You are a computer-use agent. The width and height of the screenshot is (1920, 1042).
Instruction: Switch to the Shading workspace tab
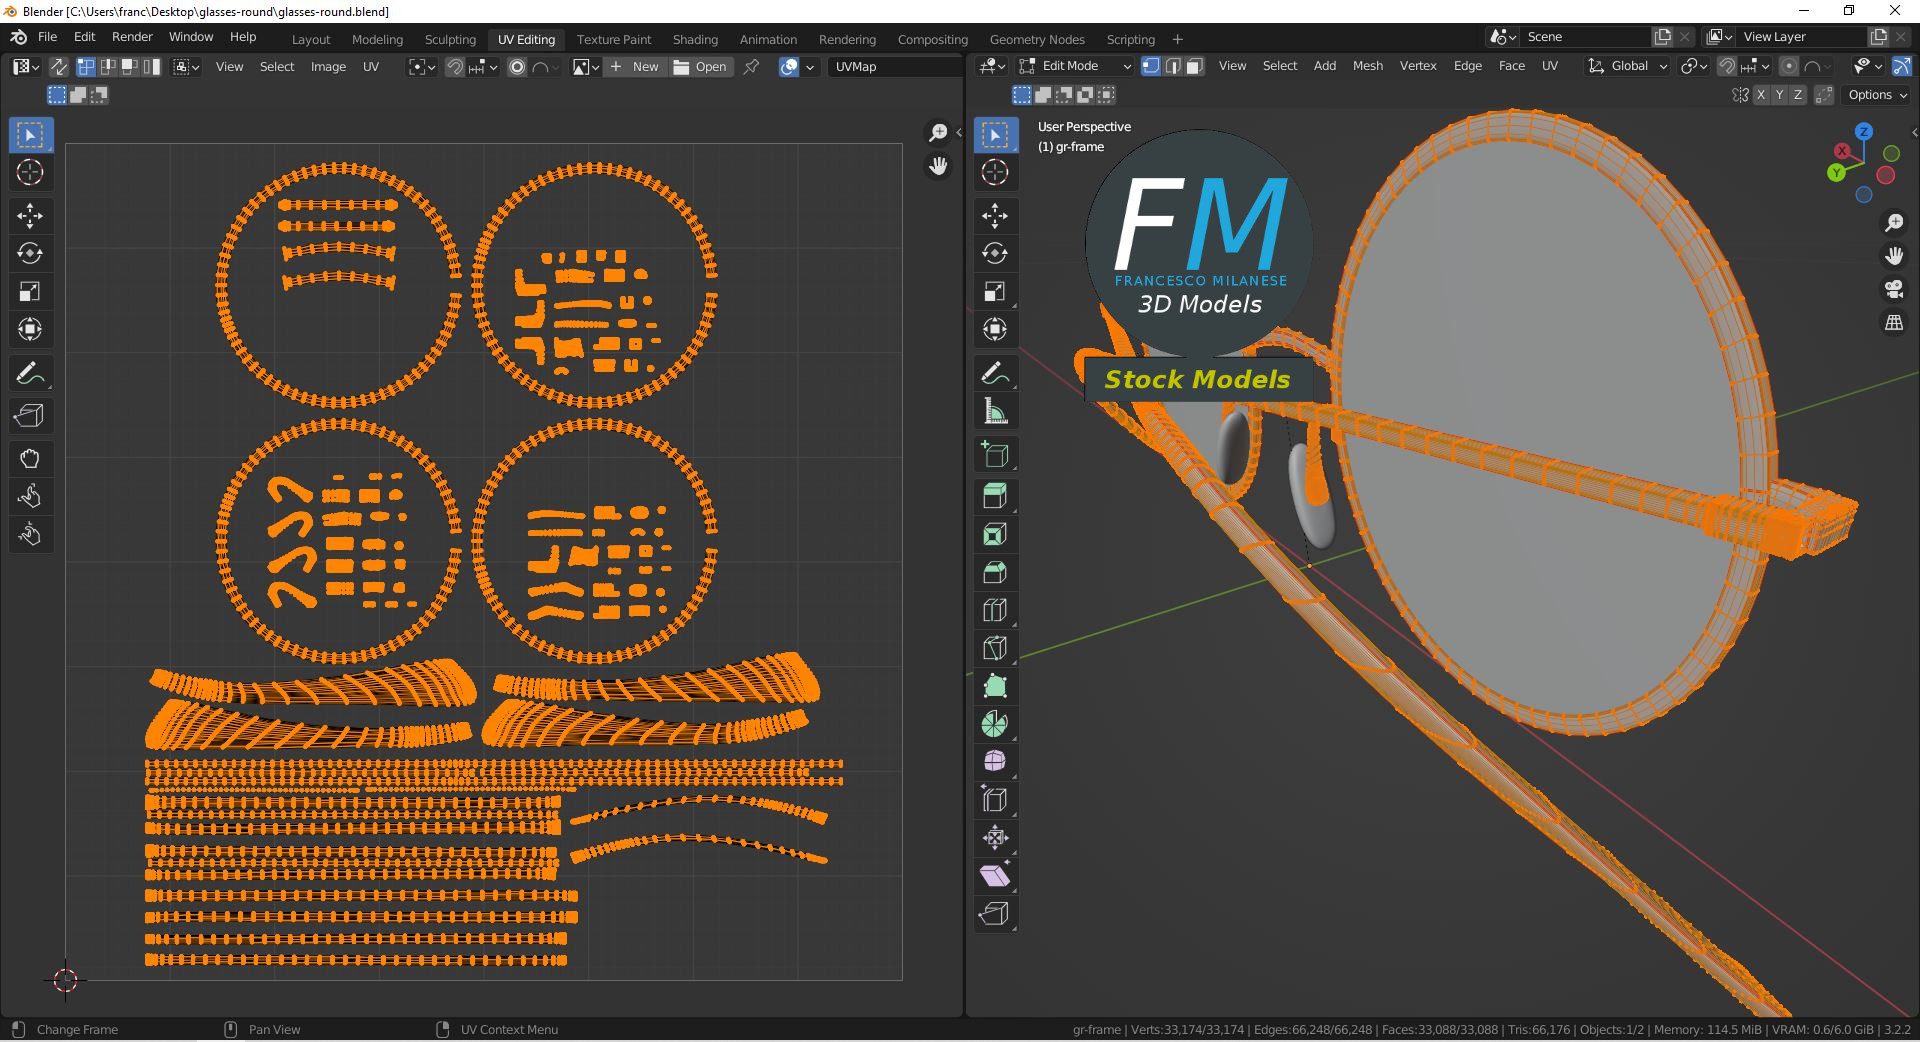695,39
